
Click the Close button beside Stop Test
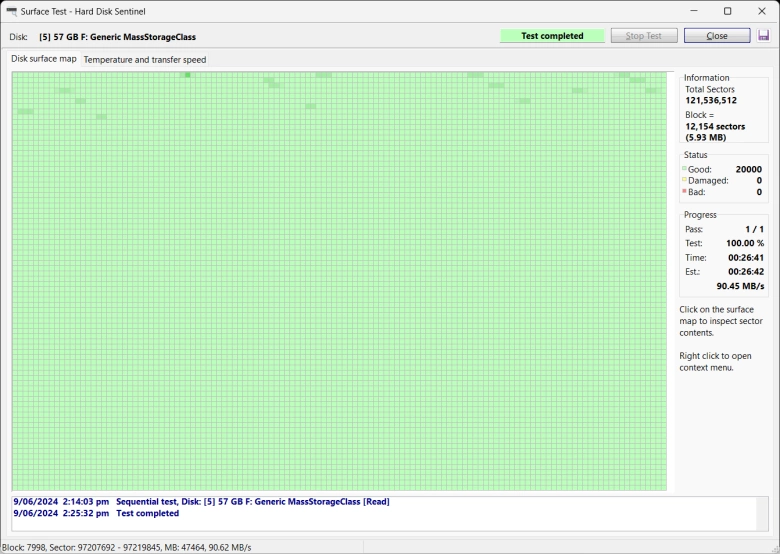[x=716, y=36]
